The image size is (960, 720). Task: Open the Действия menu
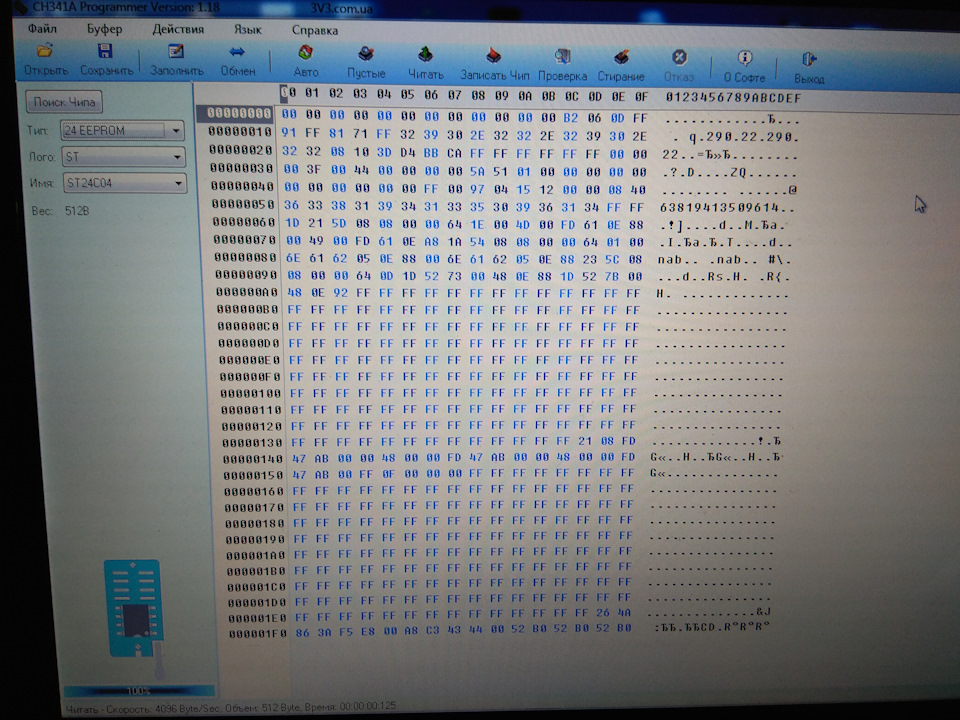178,29
